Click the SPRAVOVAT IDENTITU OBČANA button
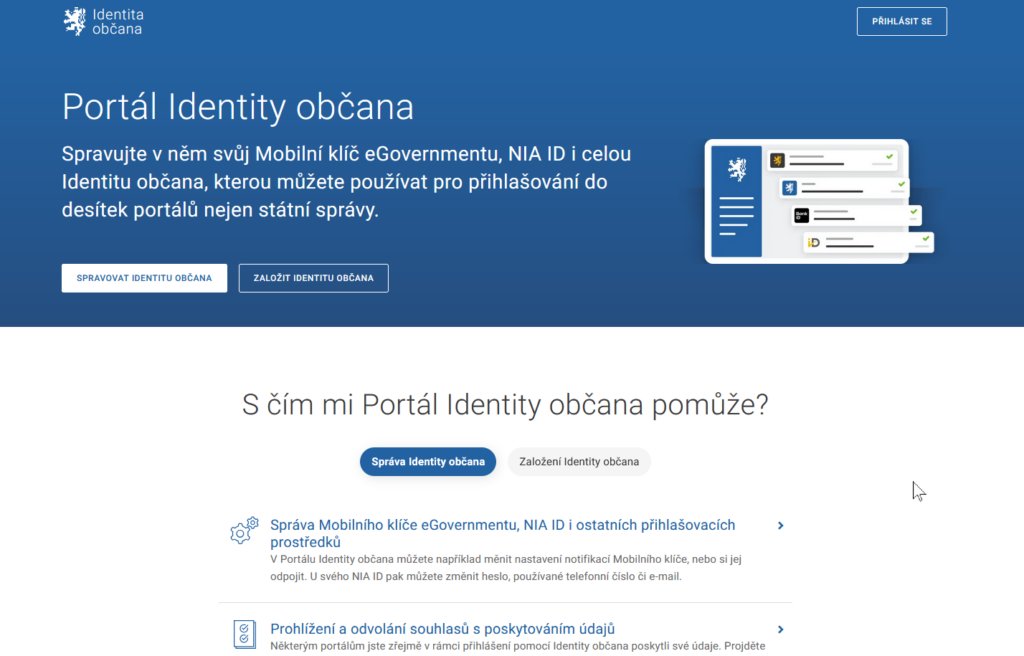Image resolution: width=1024 pixels, height=656 pixels. click(144, 278)
